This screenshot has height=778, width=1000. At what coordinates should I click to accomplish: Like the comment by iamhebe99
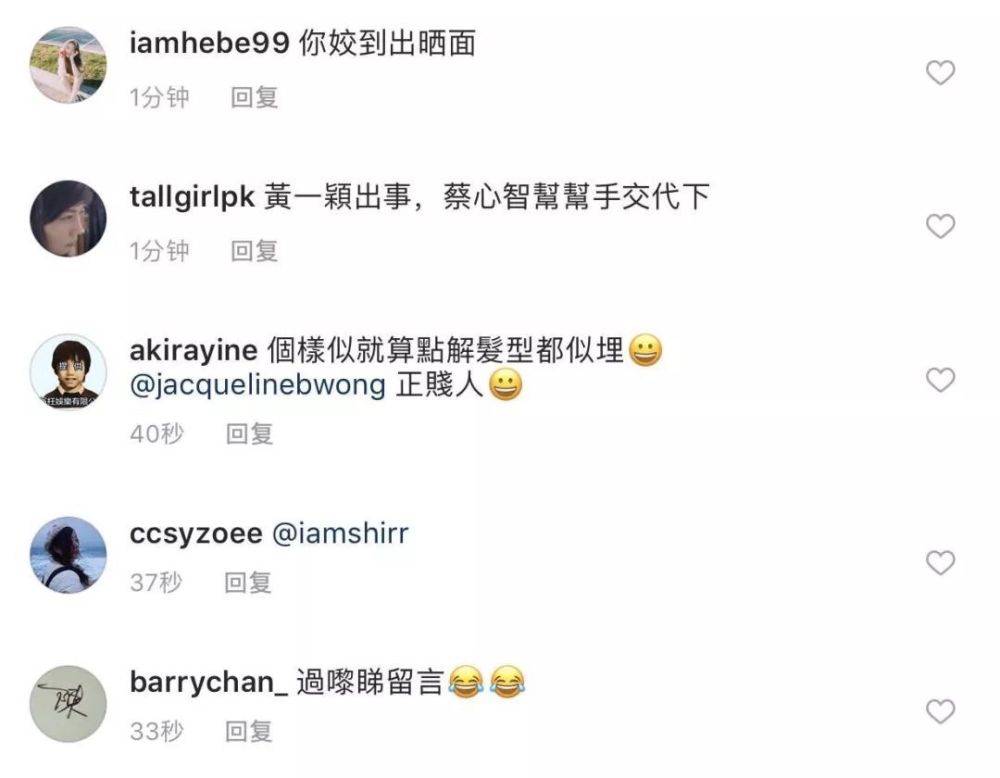coord(940,73)
